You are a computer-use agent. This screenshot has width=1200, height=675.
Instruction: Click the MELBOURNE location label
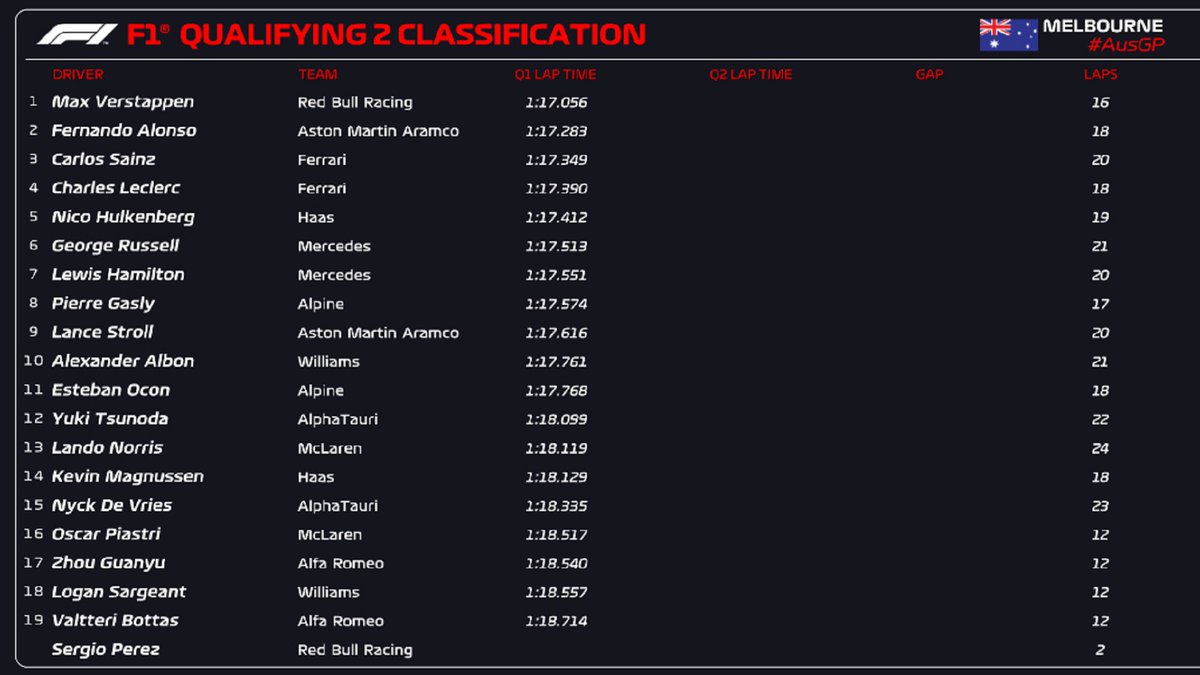coord(1102,26)
